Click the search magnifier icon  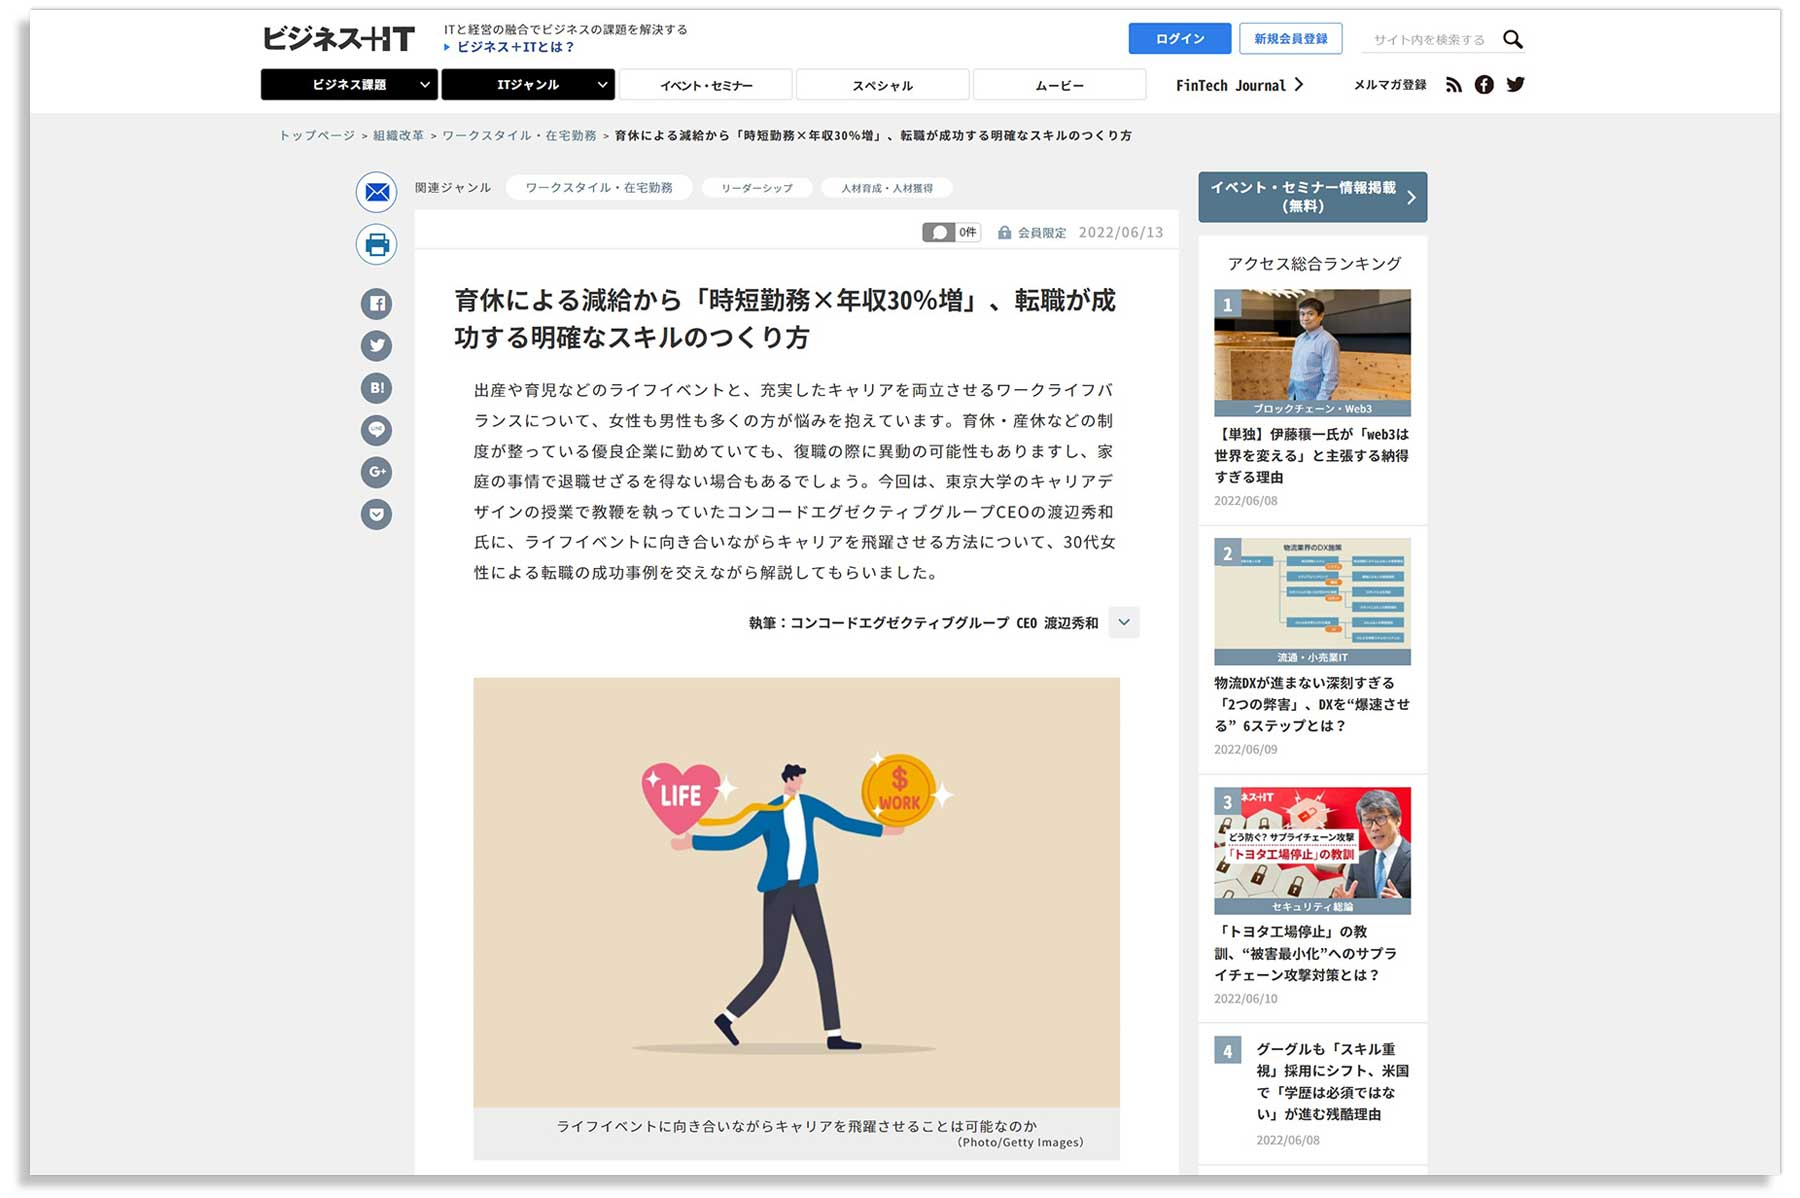(x=1513, y=39)
